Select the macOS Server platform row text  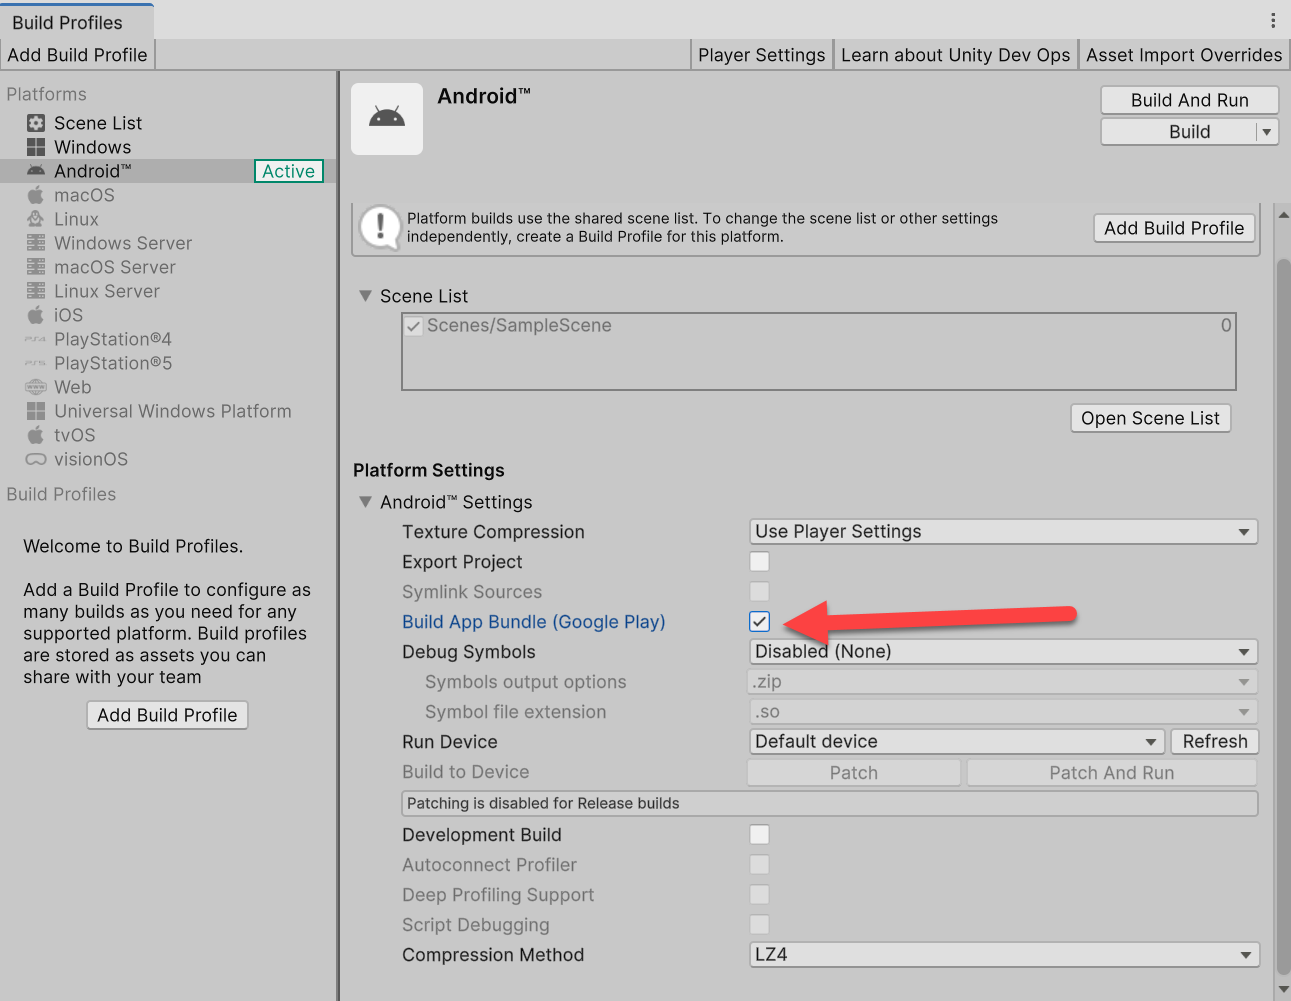115,267
